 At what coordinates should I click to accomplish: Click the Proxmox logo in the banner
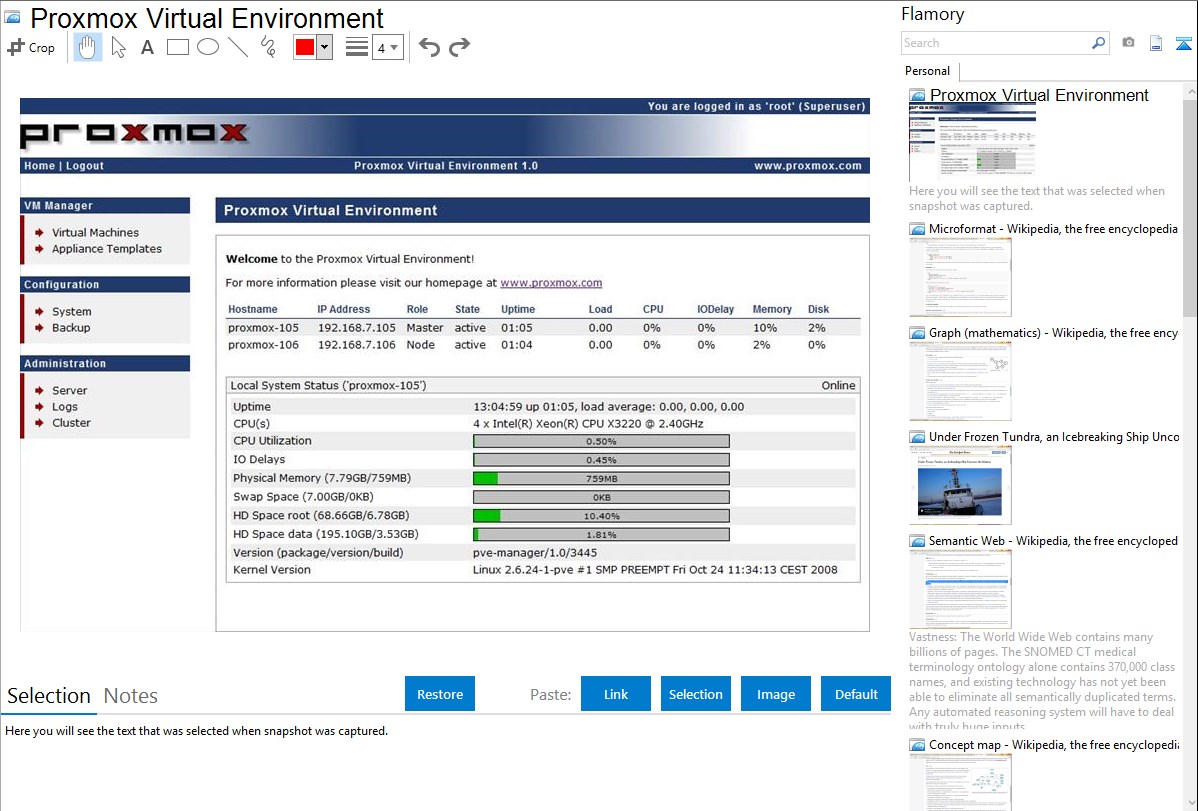(134, 134)
